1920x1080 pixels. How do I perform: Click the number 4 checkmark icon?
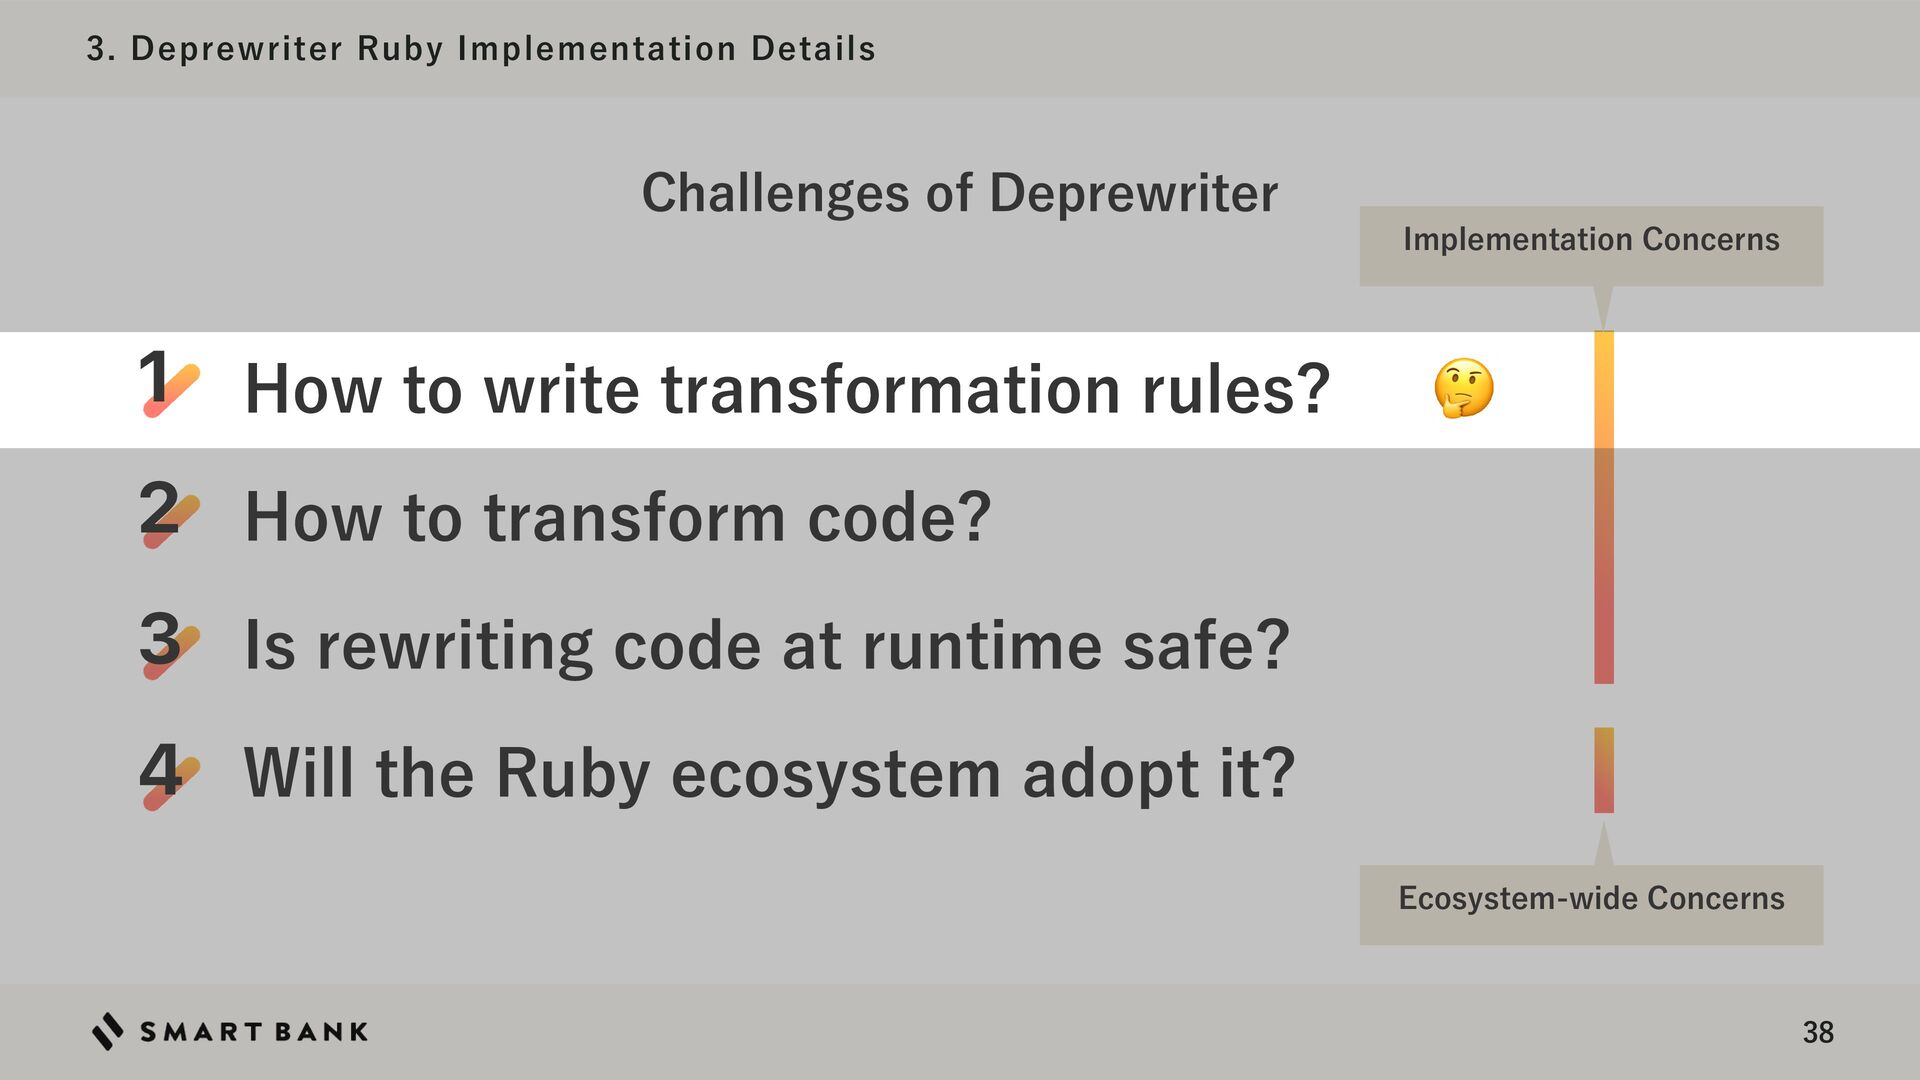(x=170, y=774)
